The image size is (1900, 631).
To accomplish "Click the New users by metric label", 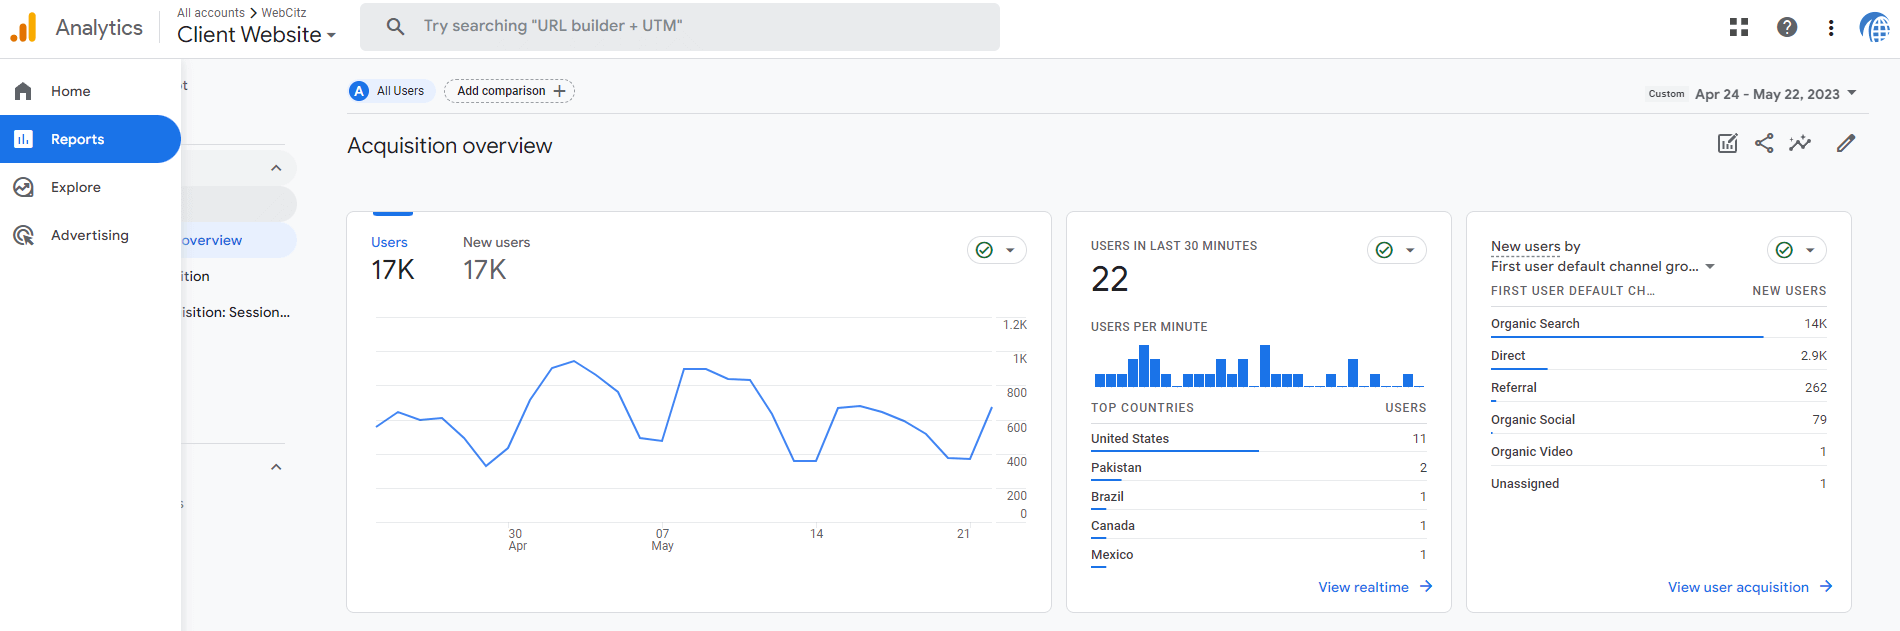I will point(1535,246).
